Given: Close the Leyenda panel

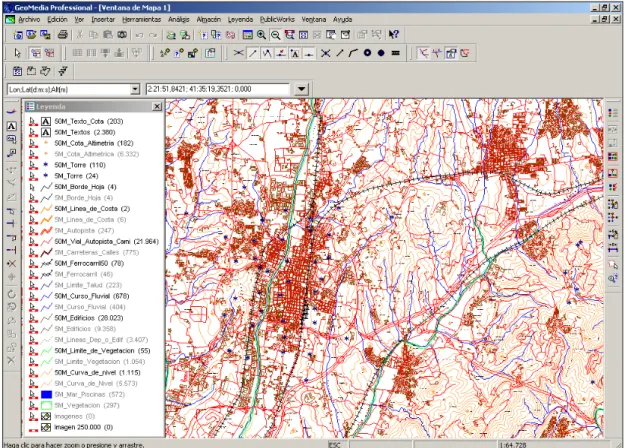Looking at the screenshot, I should (x=157, y=106).
